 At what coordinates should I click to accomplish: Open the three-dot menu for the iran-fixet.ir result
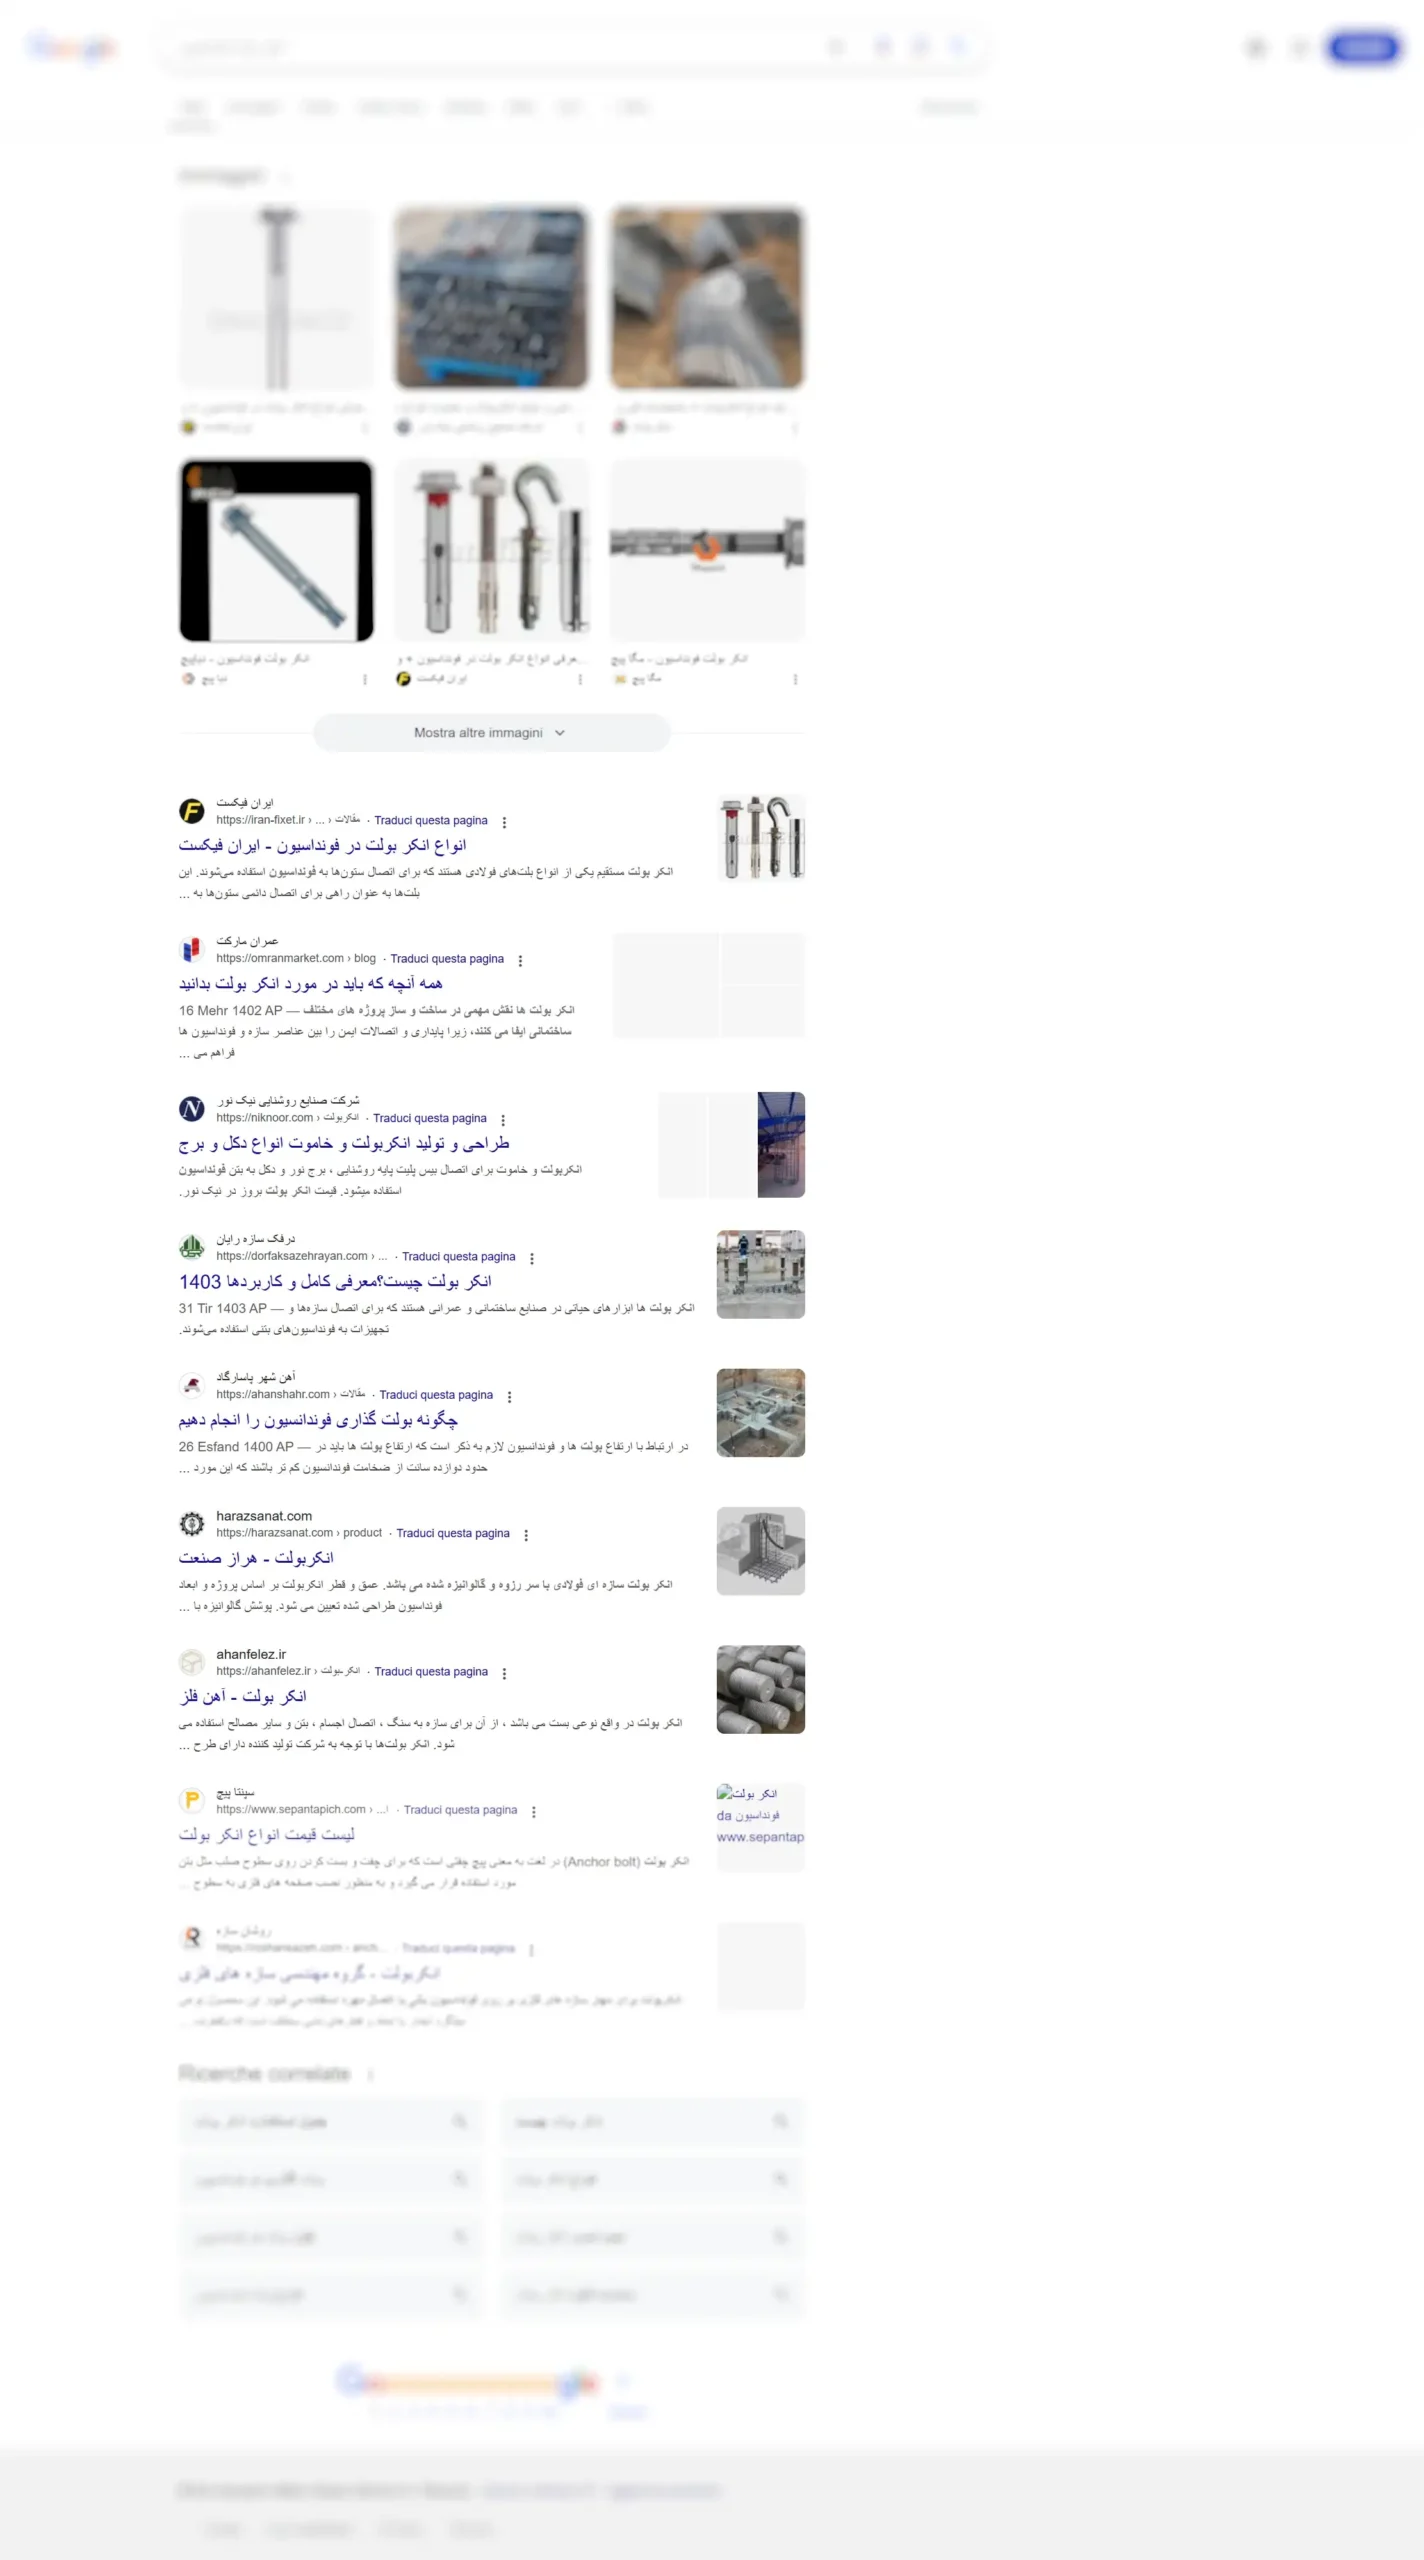pyautogui.click(x=504, y=822)
